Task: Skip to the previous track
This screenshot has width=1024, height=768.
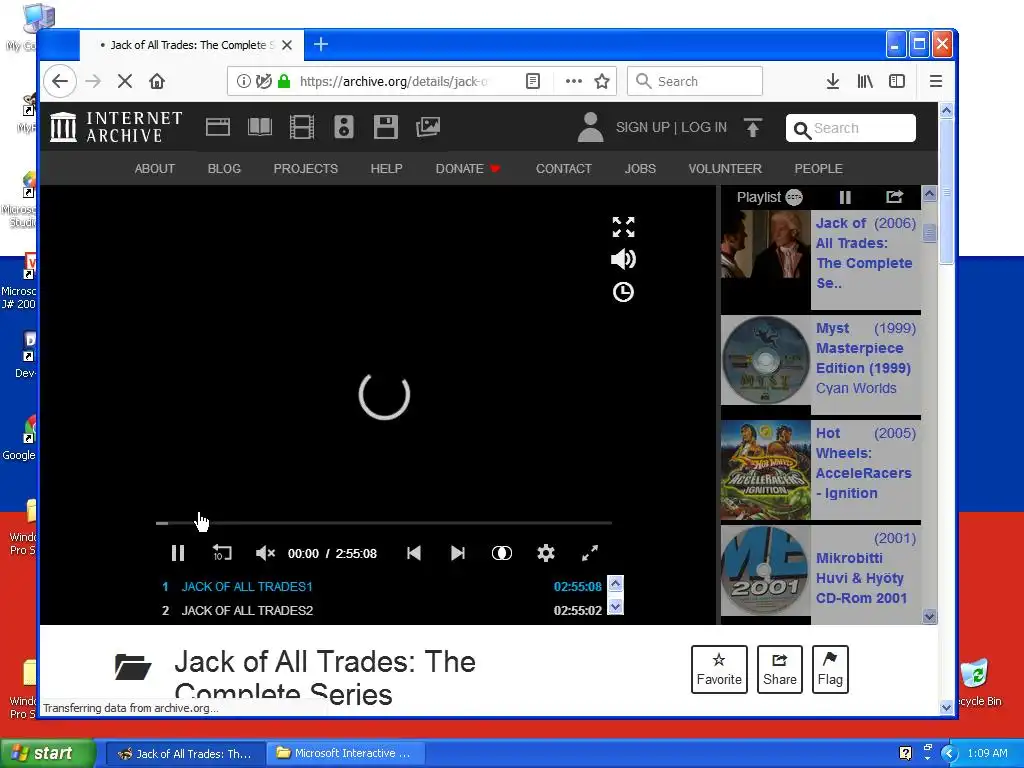Action: 414,553
